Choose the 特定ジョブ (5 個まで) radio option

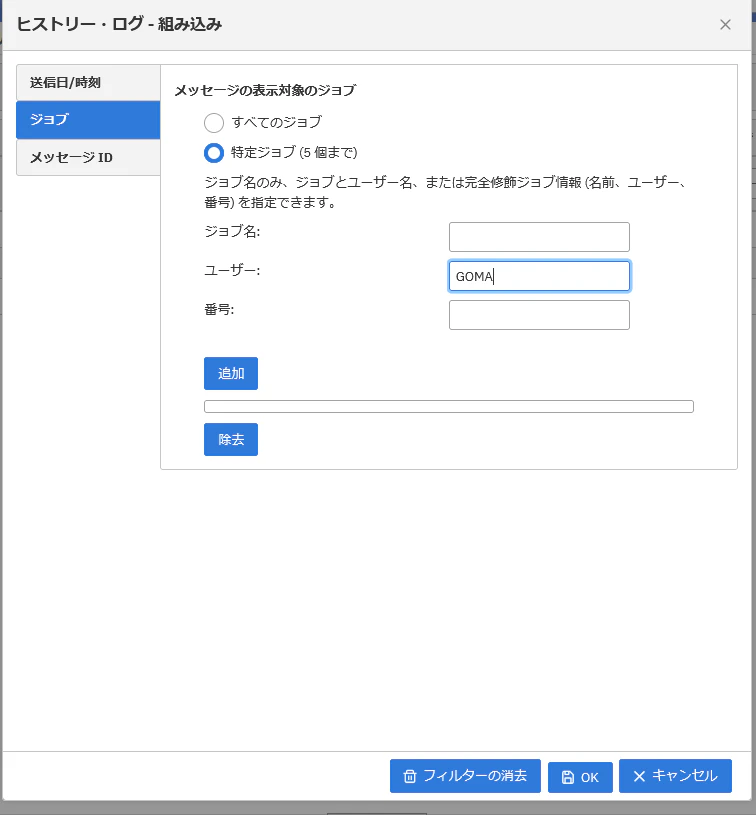tap(214, 153)
